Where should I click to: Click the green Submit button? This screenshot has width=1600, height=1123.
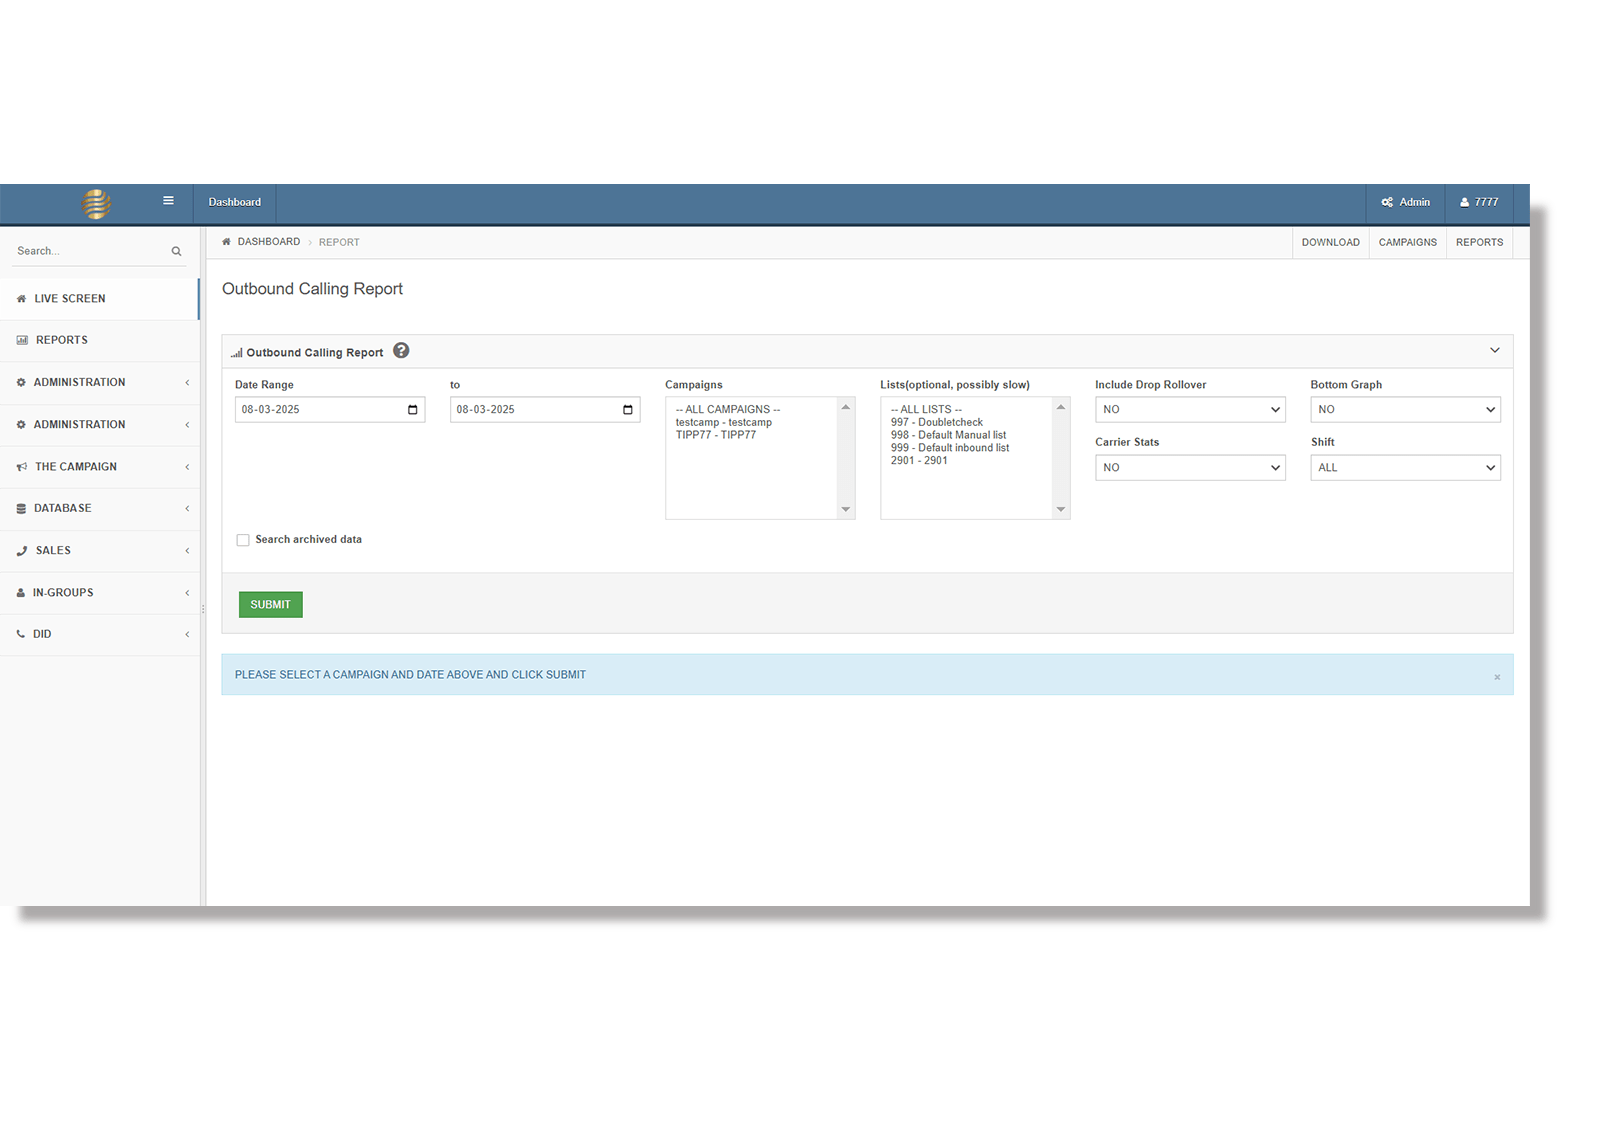[270, 605]
